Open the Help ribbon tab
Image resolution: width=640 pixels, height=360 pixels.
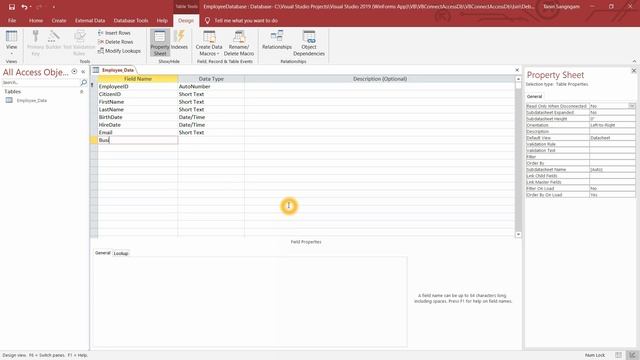pyautogui.click(x=162, y=20)
